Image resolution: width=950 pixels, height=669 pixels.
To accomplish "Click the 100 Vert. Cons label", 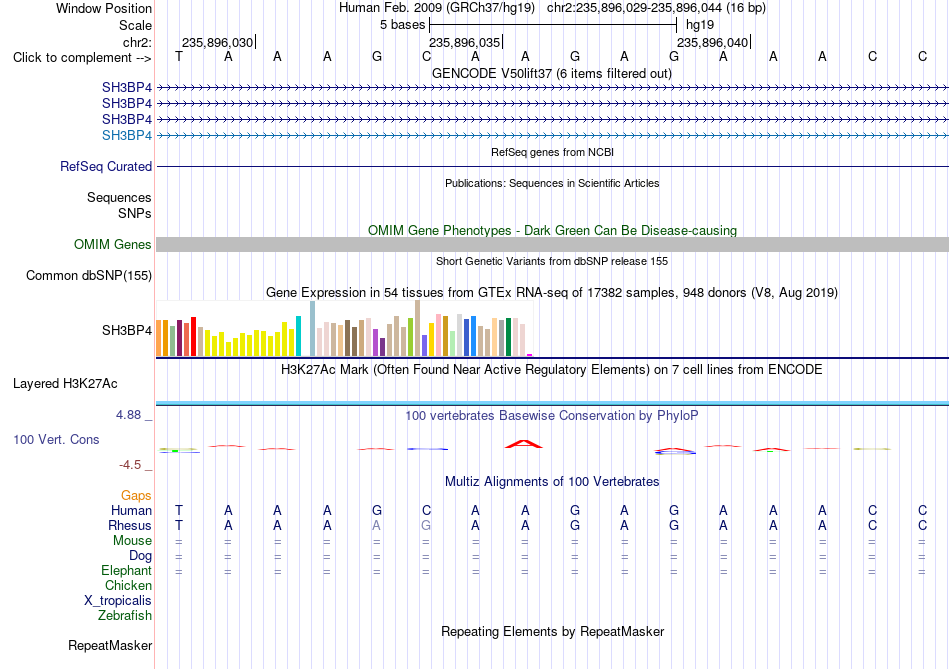I will click(x=56, y=439).
